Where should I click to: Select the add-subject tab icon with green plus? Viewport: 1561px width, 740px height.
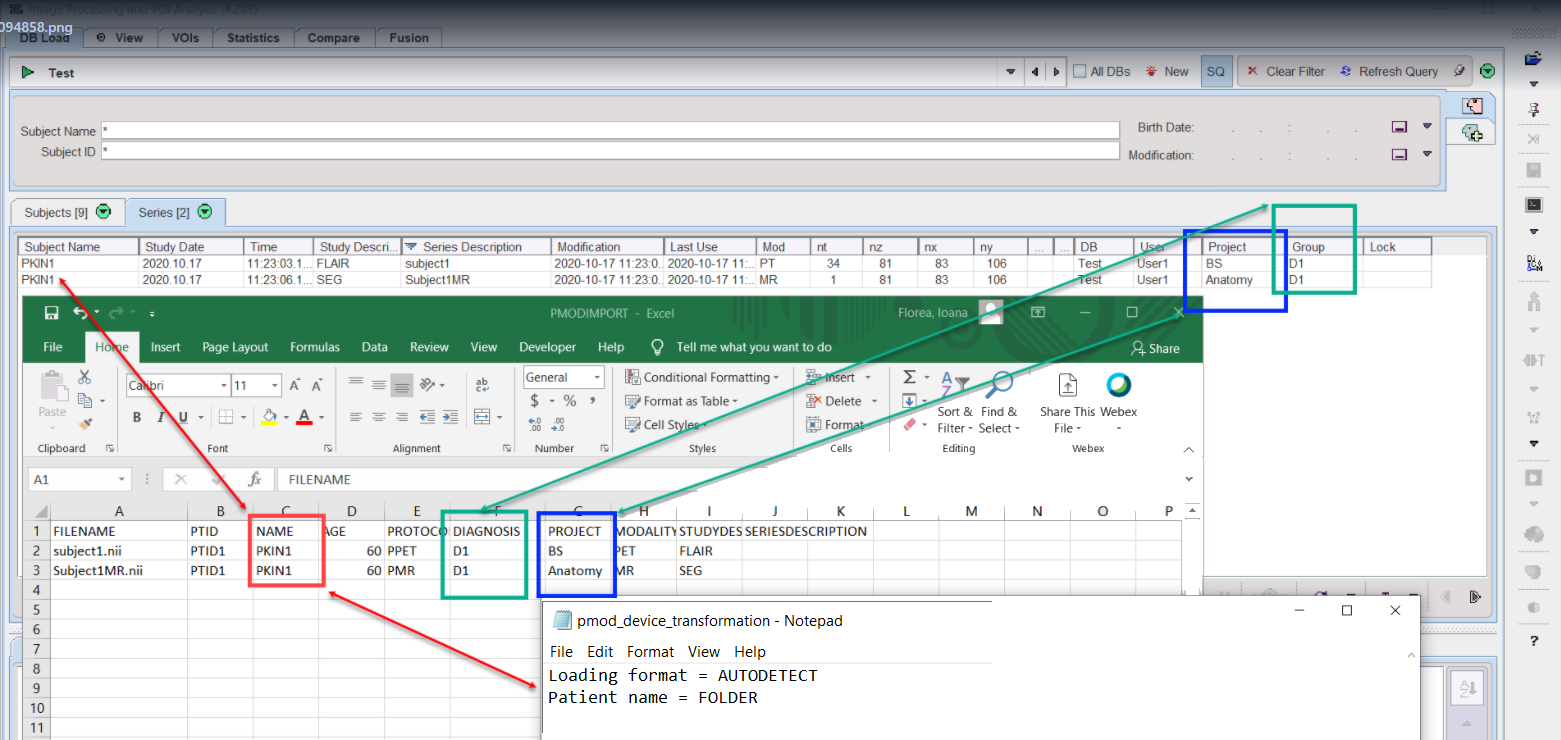1472,132
